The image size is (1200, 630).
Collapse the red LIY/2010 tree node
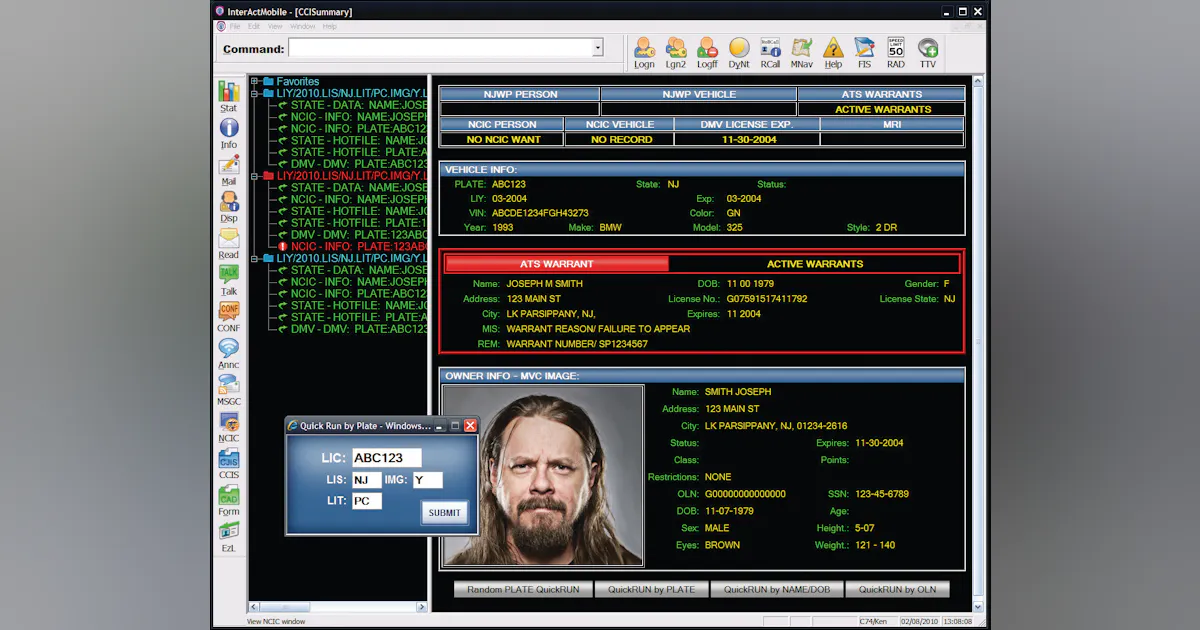click(256, 176)
